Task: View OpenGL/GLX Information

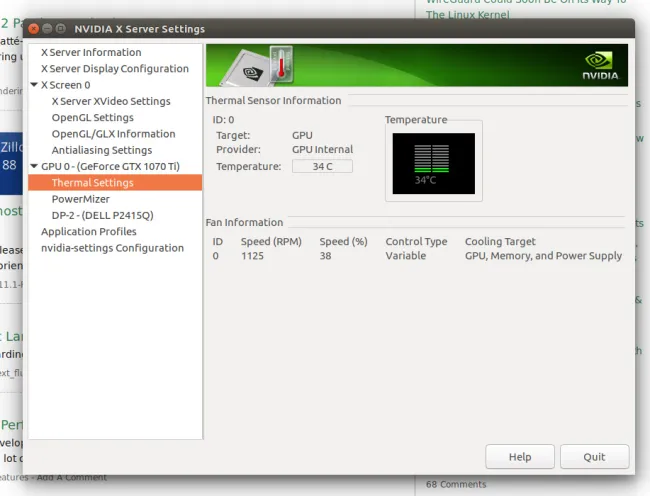Action: [x=113, y=134]
